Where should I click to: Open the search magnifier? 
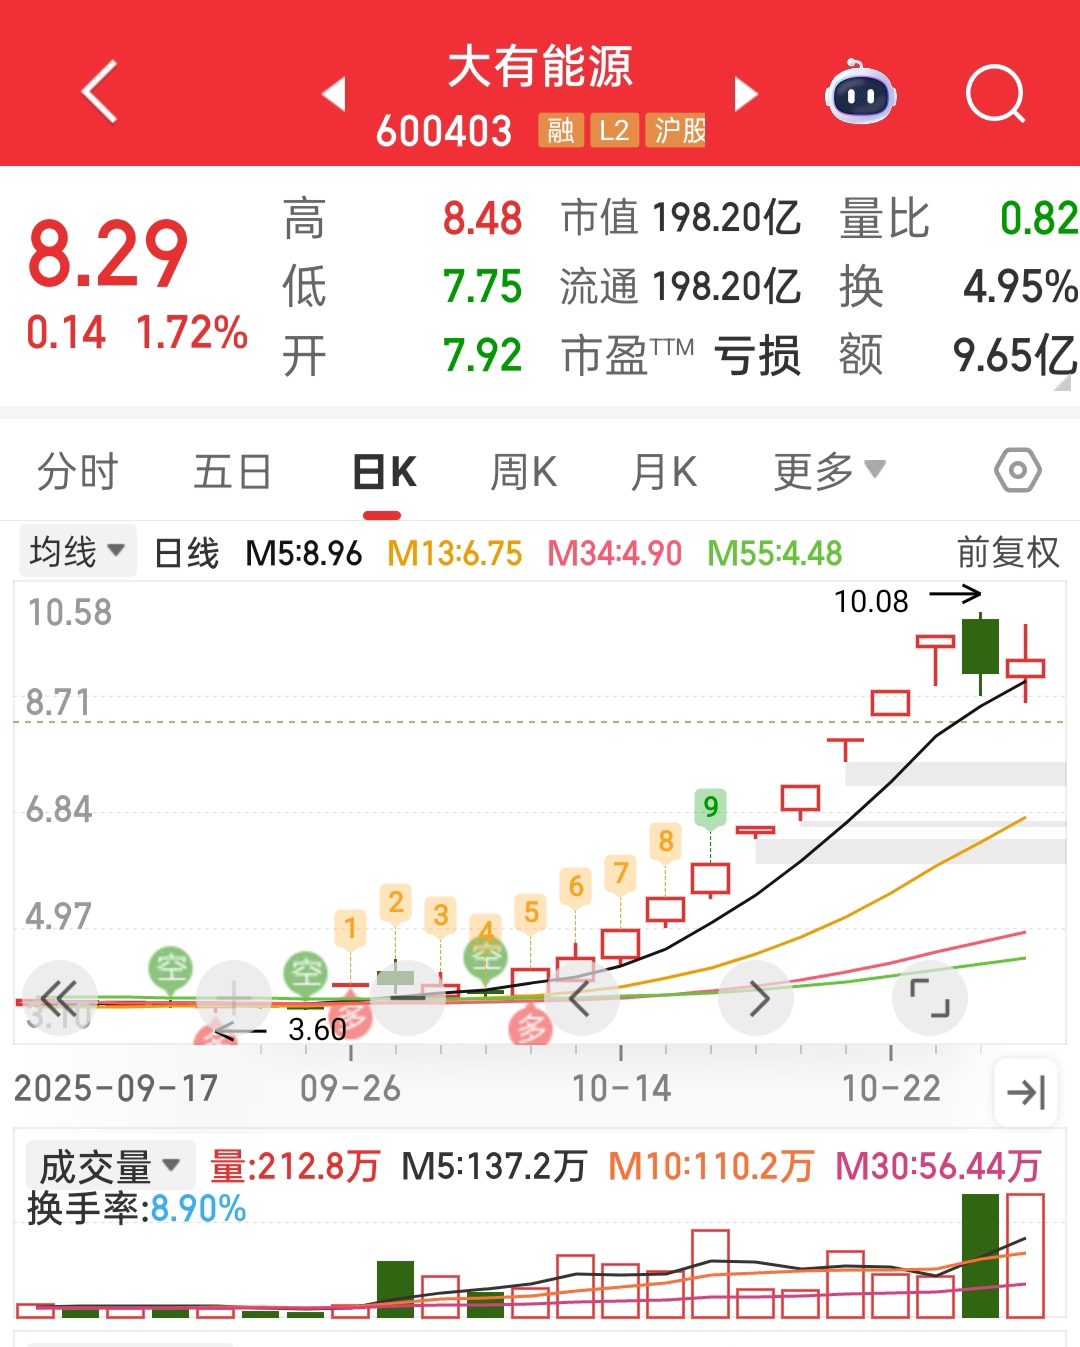(996, 94)
